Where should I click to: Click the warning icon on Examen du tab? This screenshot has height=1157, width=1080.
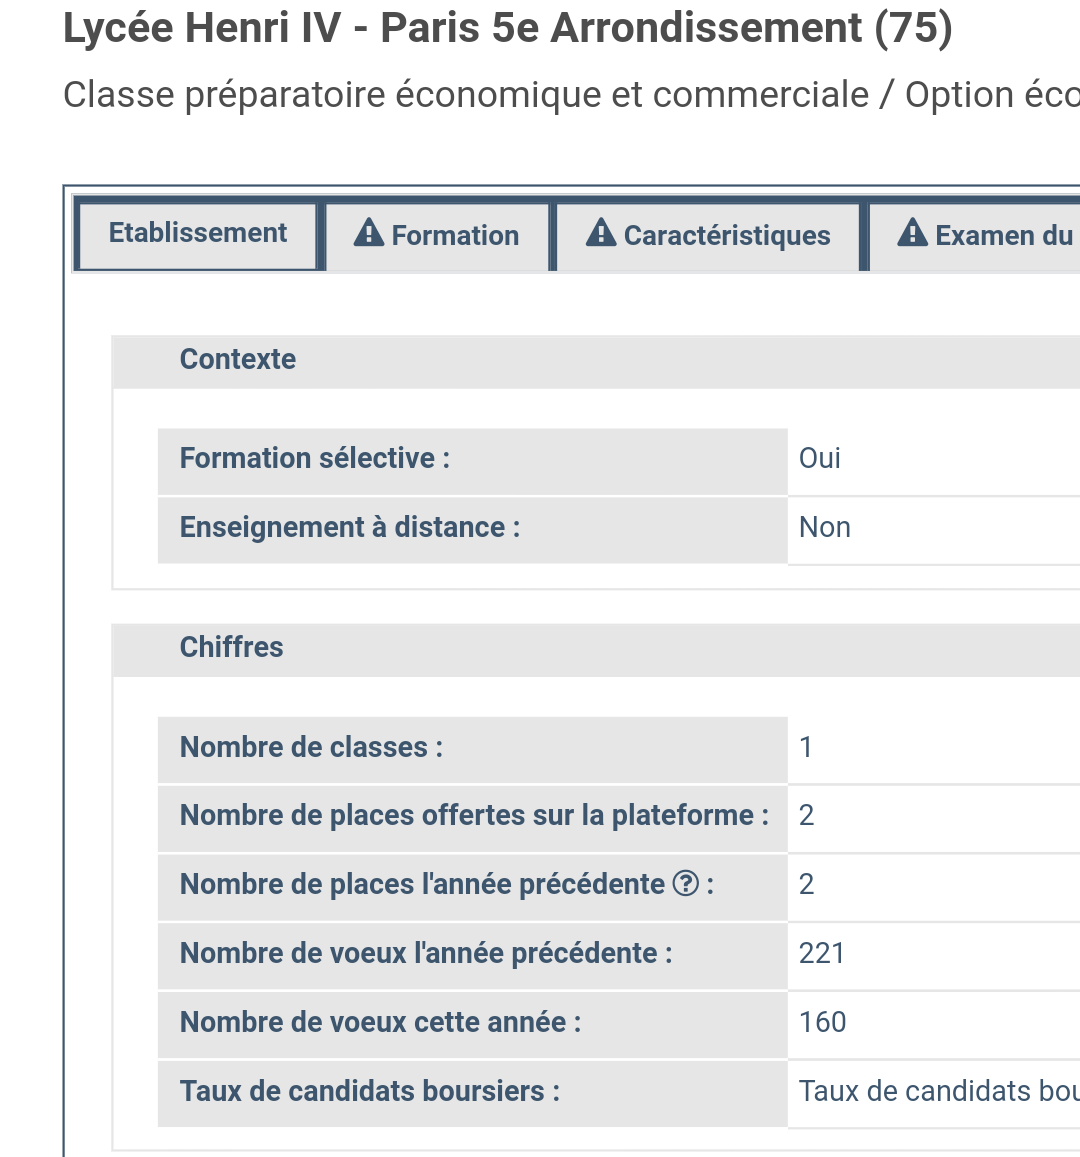912,233
